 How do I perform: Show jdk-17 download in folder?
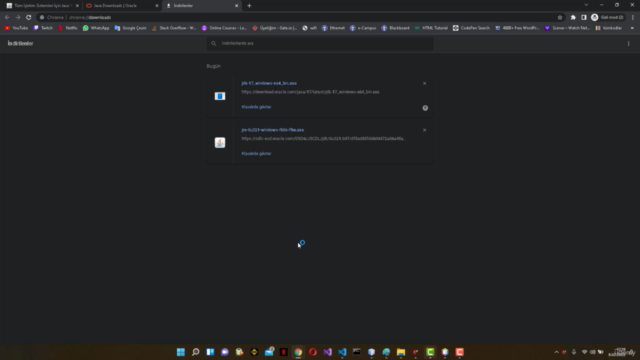pos(256,107)
